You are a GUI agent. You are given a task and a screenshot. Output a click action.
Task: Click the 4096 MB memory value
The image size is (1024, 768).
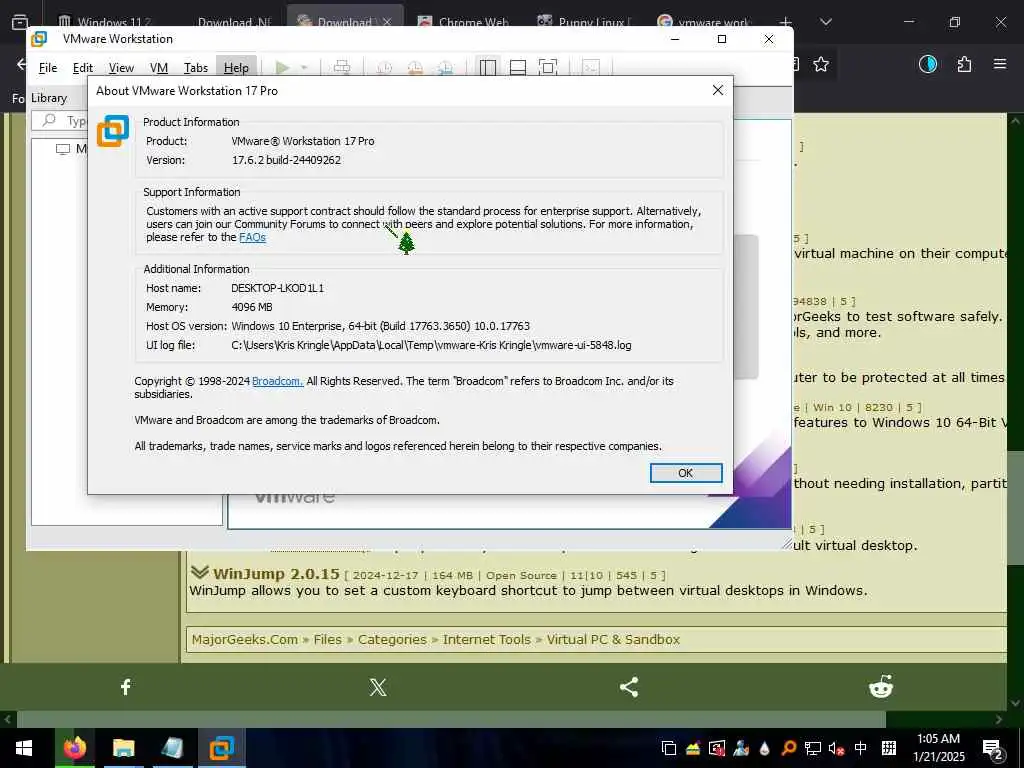[252, 307]
